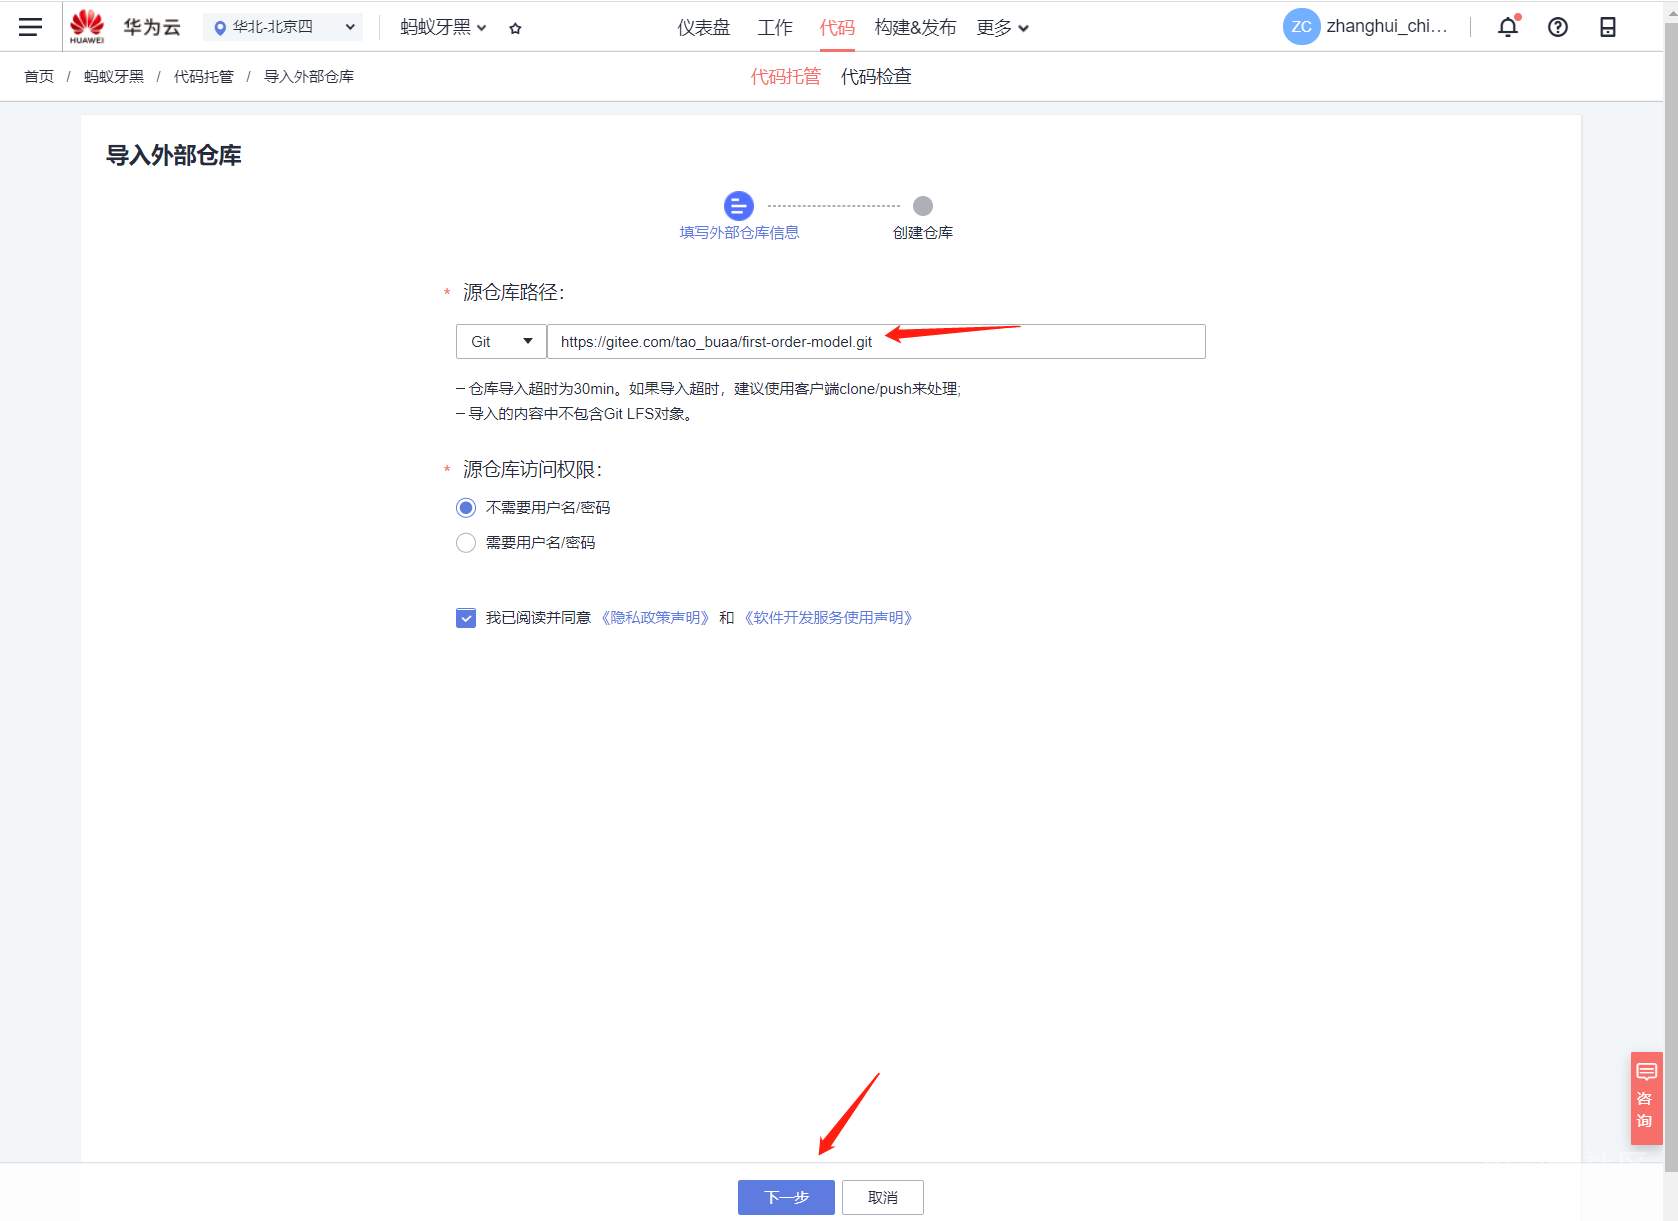The image size is (1678, 1221).
Task: Click the 导入外部仓库 breadcrumb text
Action: tap(309, 76)
